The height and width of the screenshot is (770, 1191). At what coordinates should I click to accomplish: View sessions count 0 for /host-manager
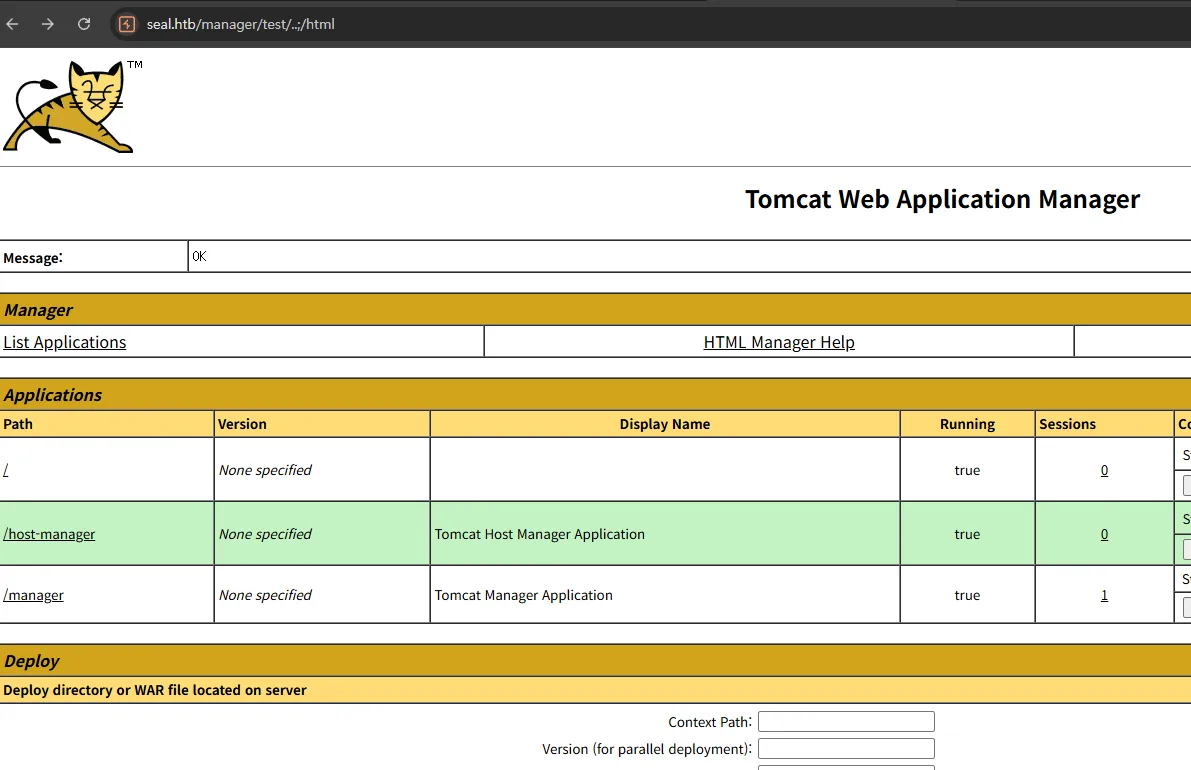tap(1104, 534)
